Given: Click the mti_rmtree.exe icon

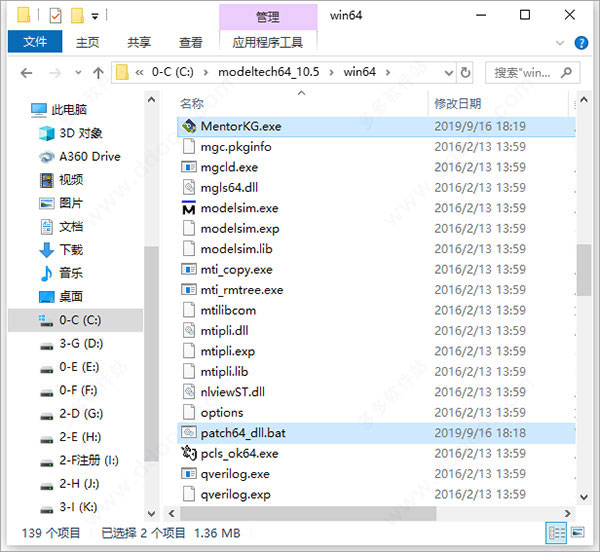Looking at the screenshot, I should [189, 290].
